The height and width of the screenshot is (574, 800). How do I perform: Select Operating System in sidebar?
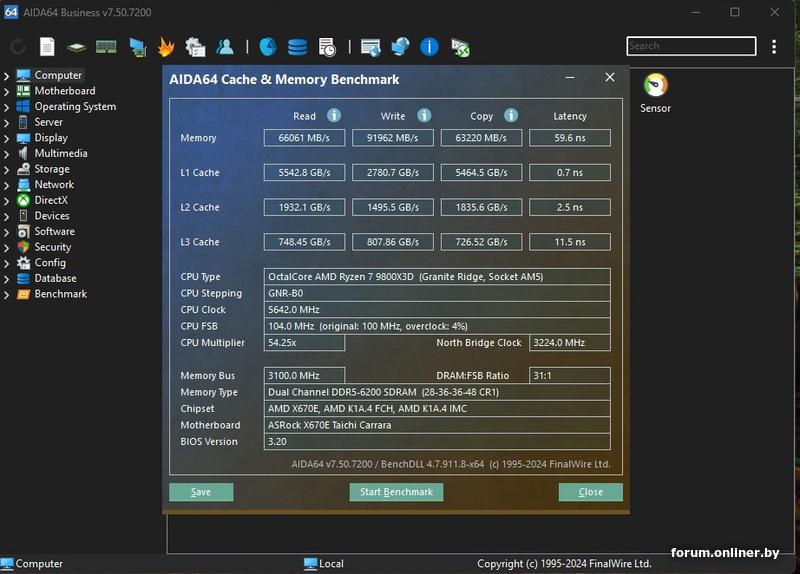75,107
